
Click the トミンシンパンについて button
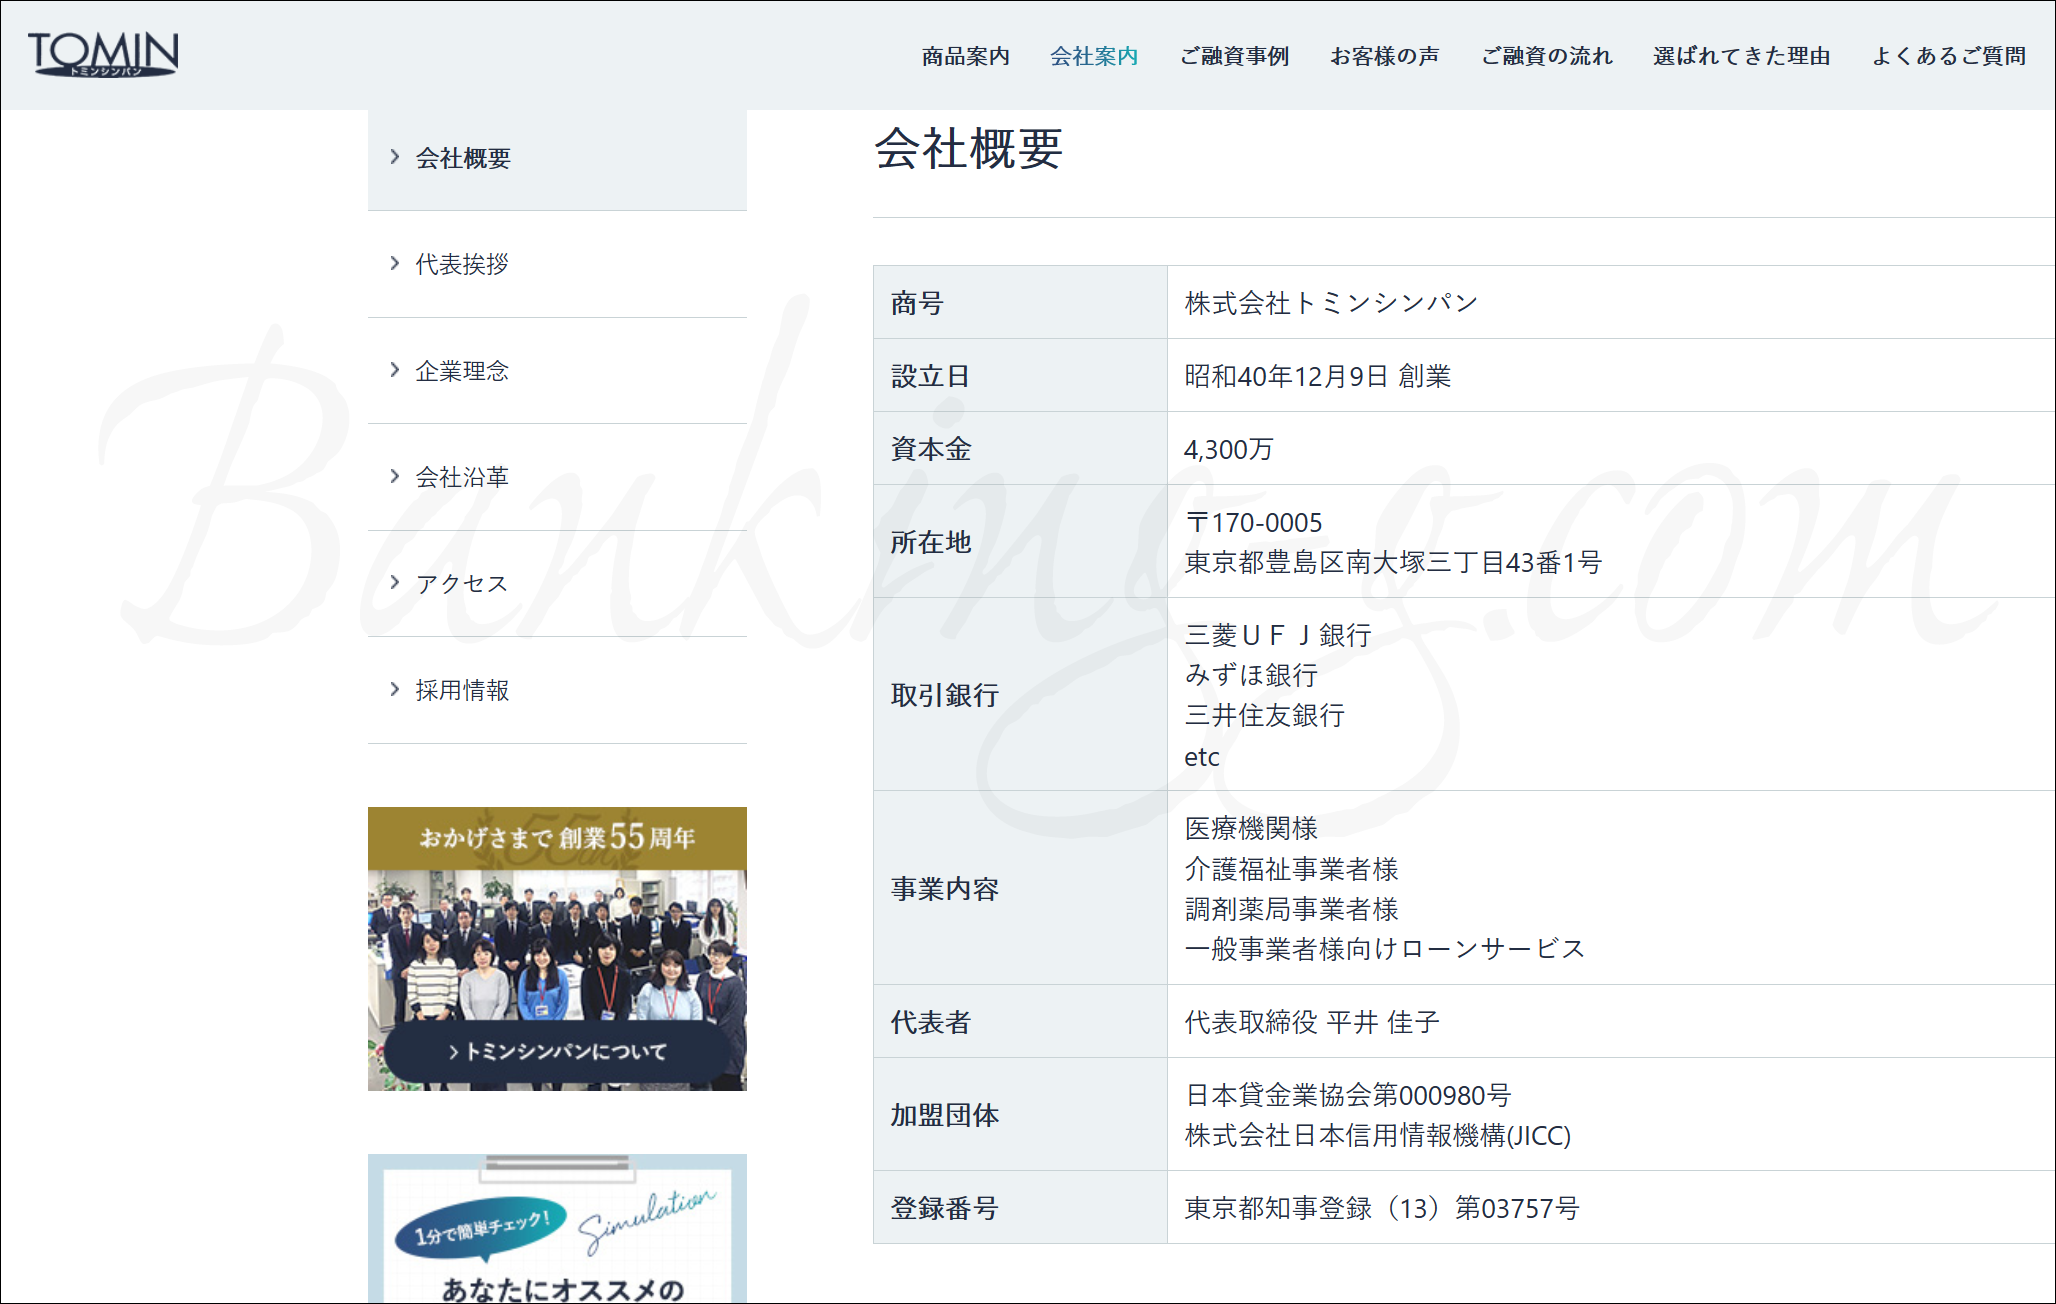tap(557, 1052)
